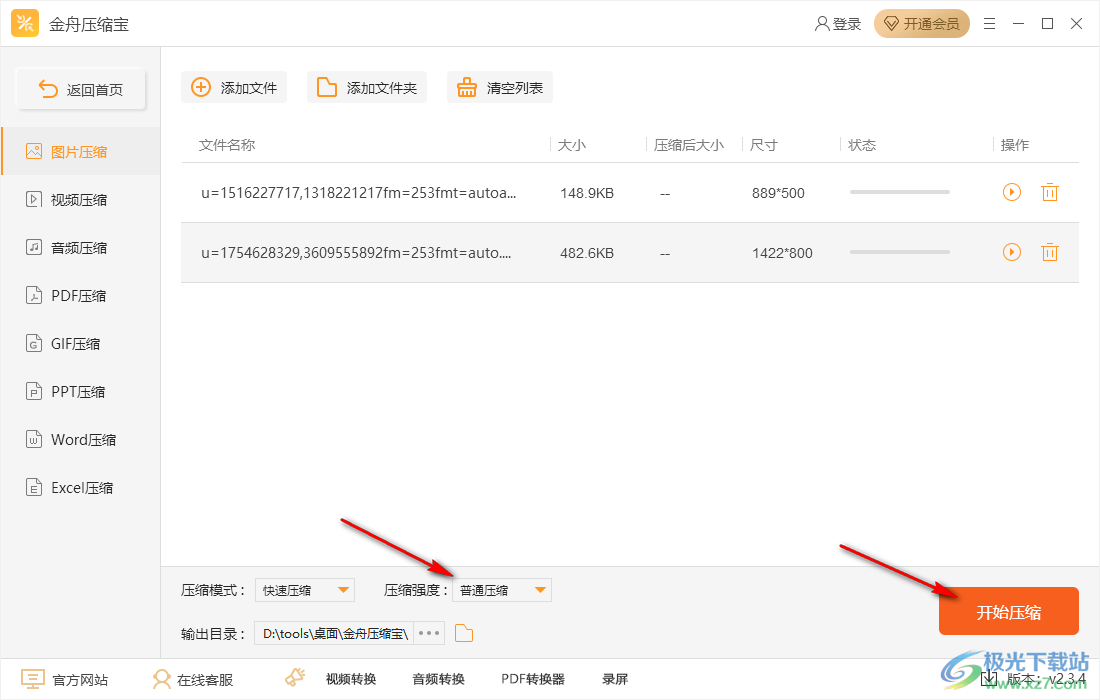Open GIF压缩 section
This screenshot has height=700, width=1100.
point(81,344)
